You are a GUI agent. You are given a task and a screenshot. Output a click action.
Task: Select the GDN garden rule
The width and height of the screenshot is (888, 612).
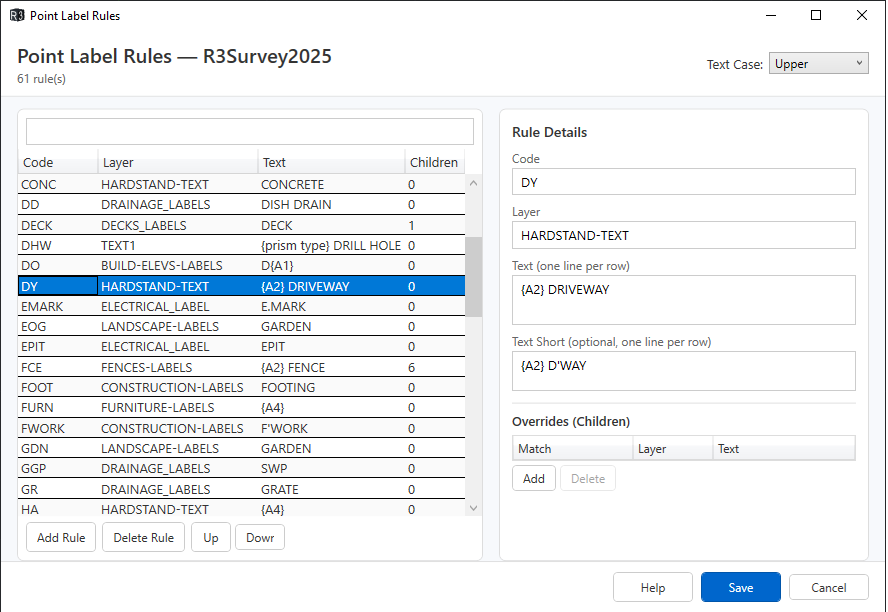point(242,448)
